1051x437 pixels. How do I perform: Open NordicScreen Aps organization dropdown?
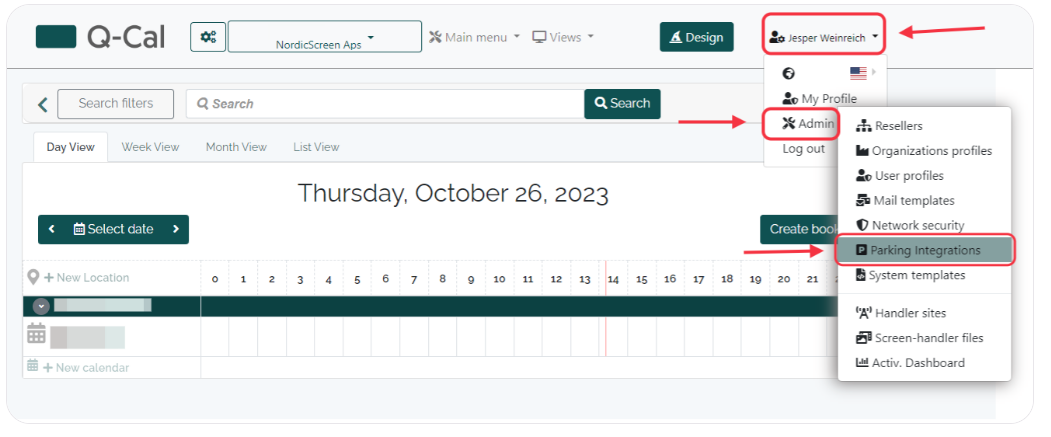click(324, 37)
